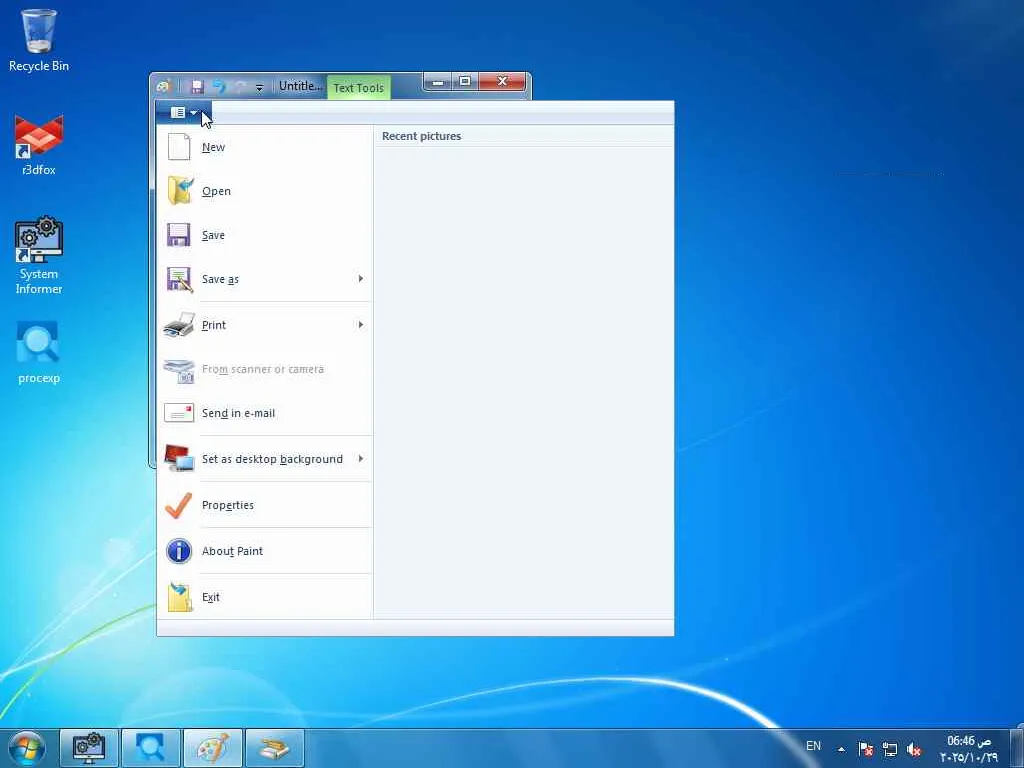
Task: Click the Undo arrow in quick access toolbar
Action: click(x=219, y=87)
